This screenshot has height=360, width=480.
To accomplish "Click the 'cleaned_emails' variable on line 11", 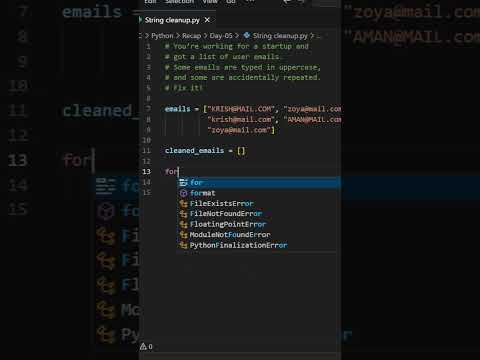I will pyautogui.click(x=194, y=151).
